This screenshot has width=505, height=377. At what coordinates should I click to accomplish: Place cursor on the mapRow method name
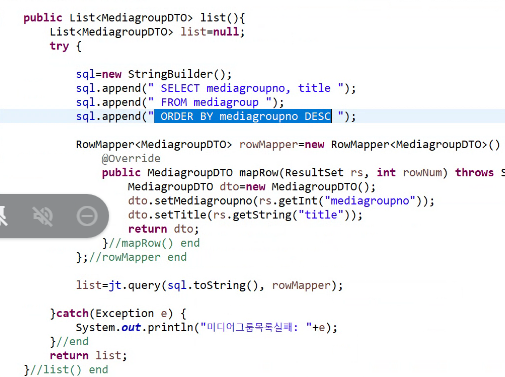(x=259, y=172)
